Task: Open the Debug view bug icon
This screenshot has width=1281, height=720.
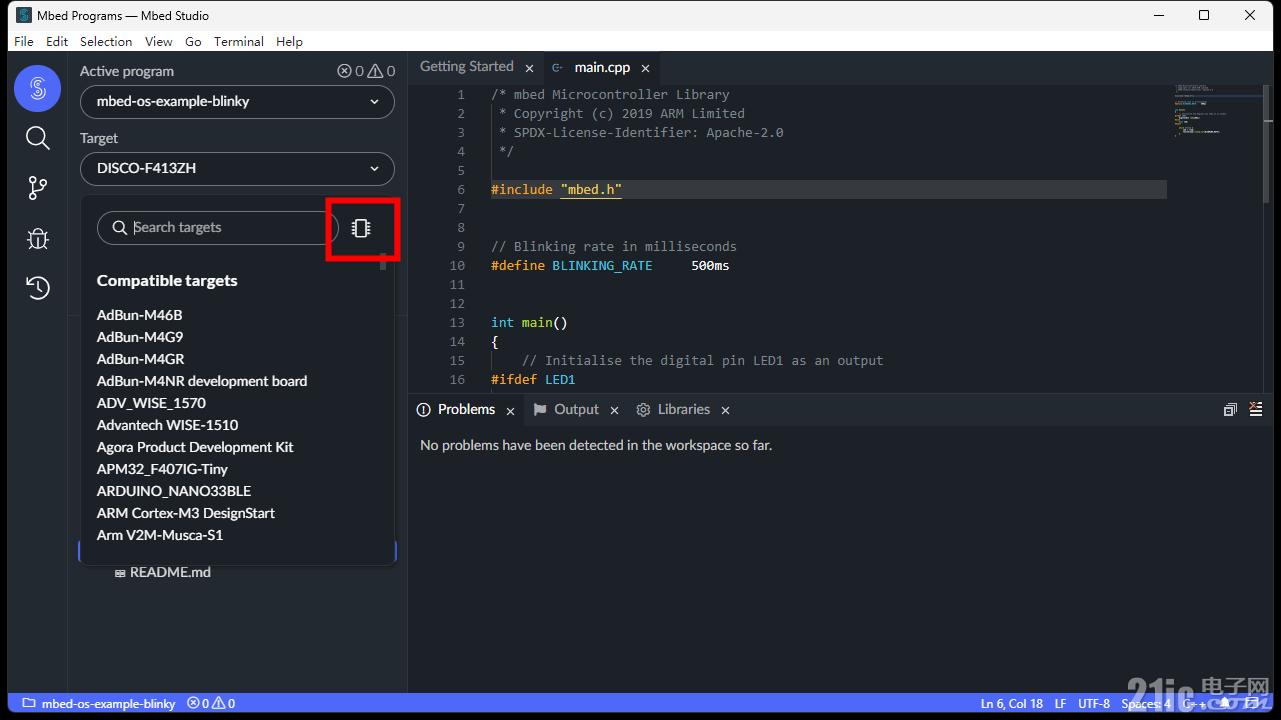Action: click(x=37, y=238)
